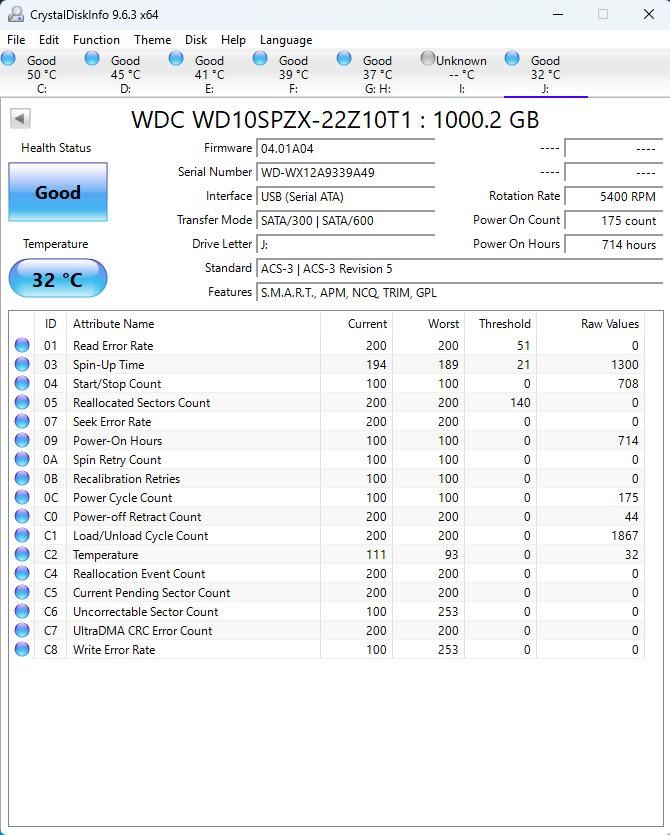
Task: Select disk E: at 41 °C
Action: (x=209, y=73)
